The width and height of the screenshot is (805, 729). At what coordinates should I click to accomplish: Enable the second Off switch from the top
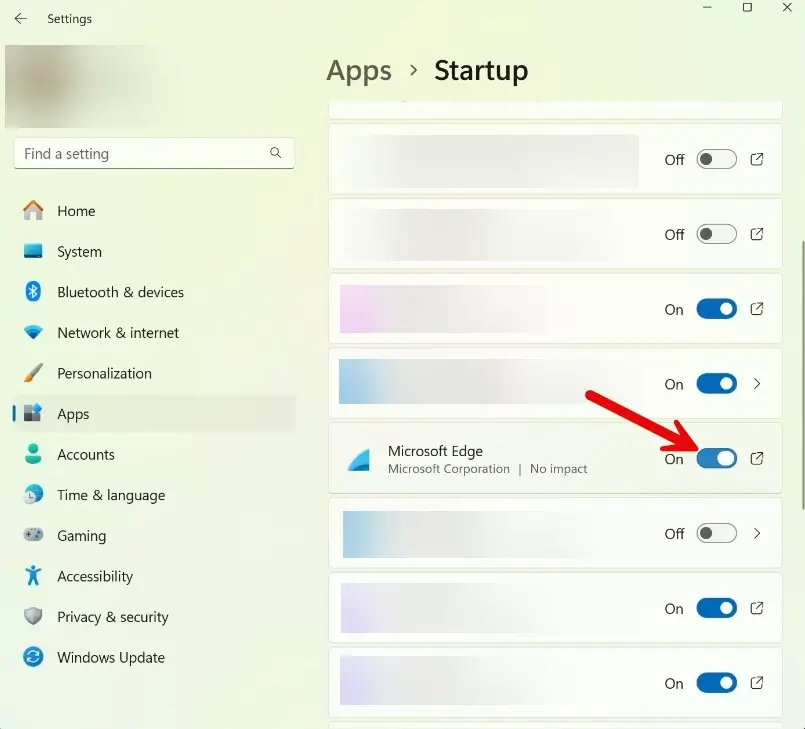[716, 234]
